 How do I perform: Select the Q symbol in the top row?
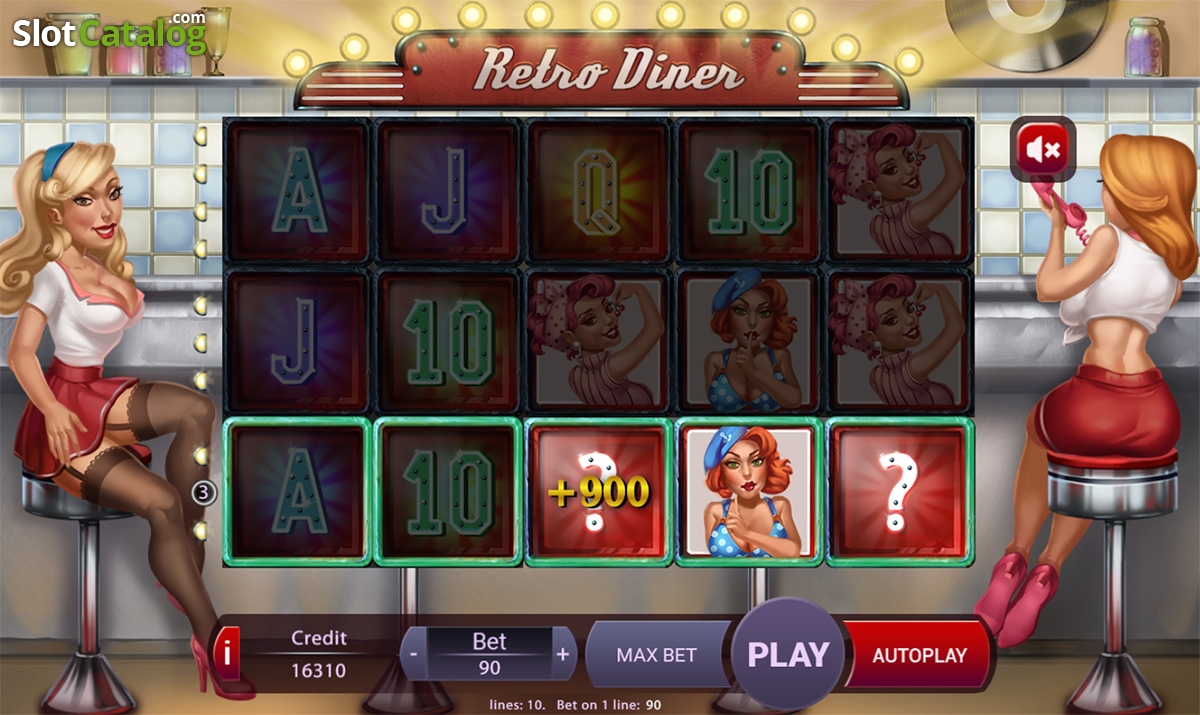pos(599,191)
